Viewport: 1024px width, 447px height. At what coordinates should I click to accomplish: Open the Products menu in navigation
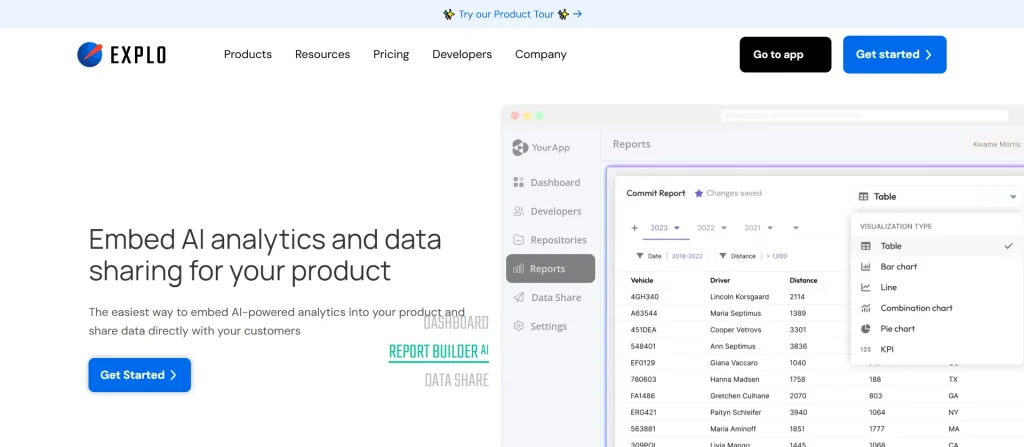point(248,55)
